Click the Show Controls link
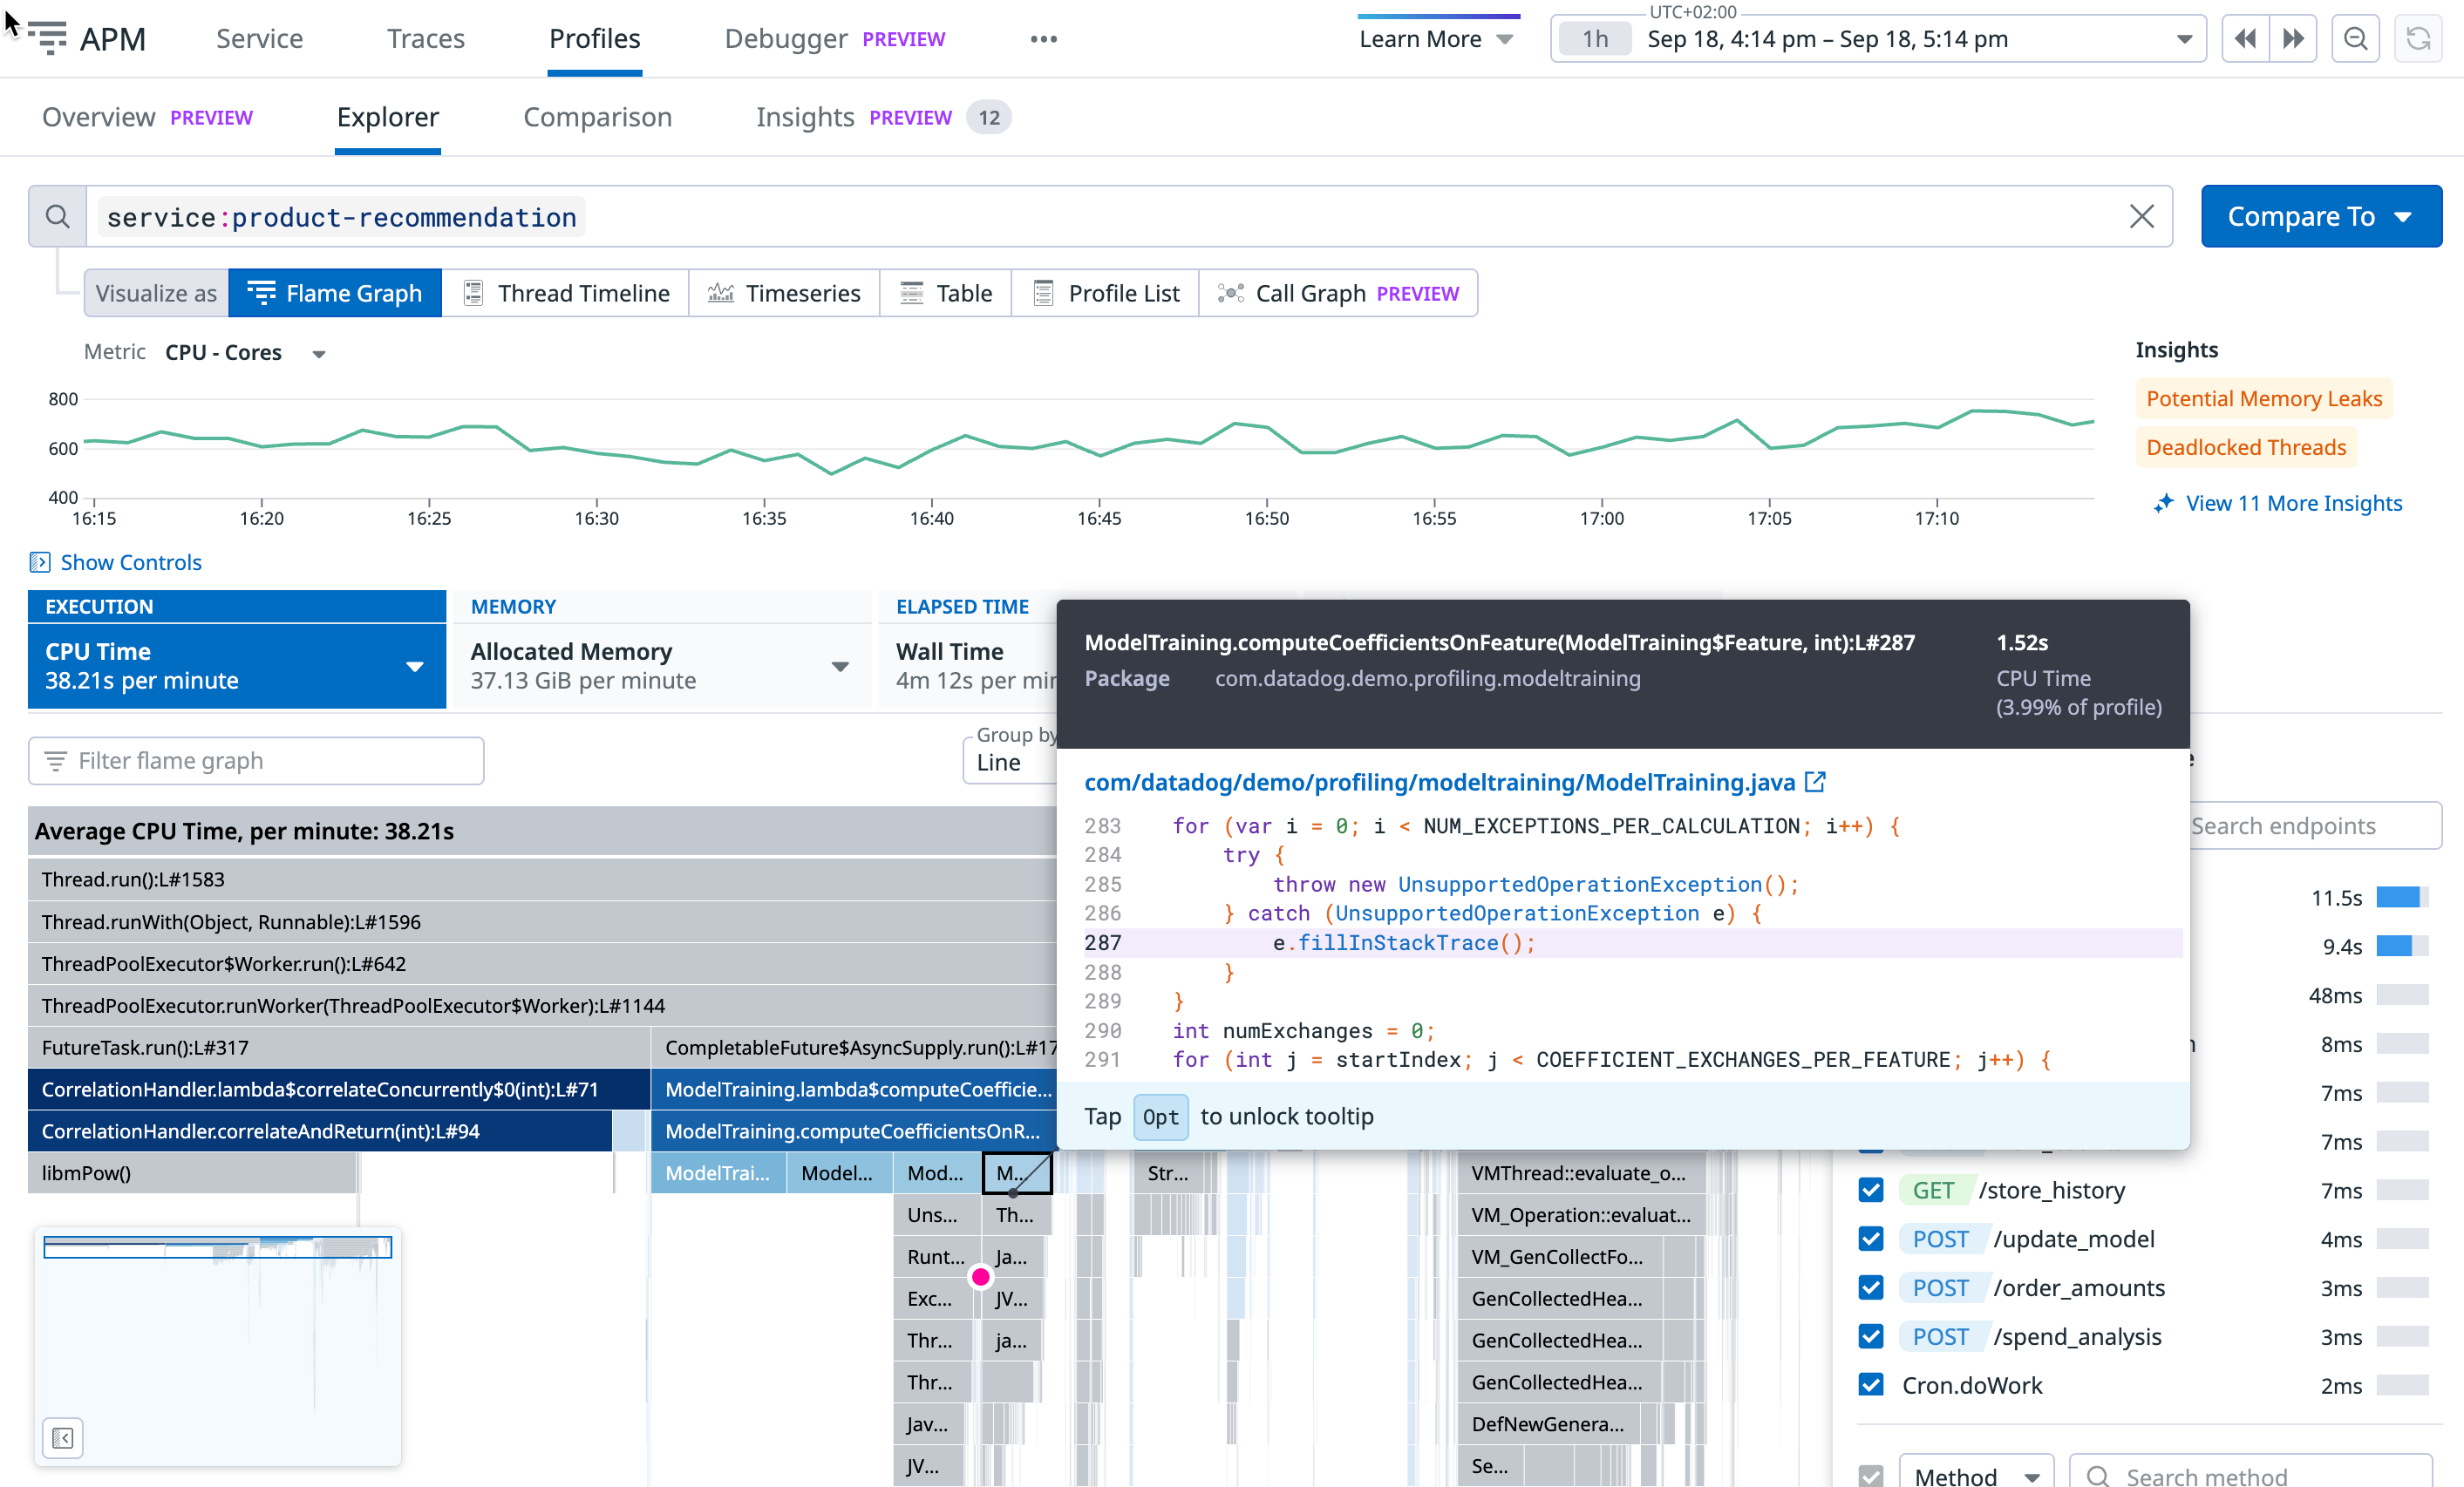 click(x=130, y=562)
